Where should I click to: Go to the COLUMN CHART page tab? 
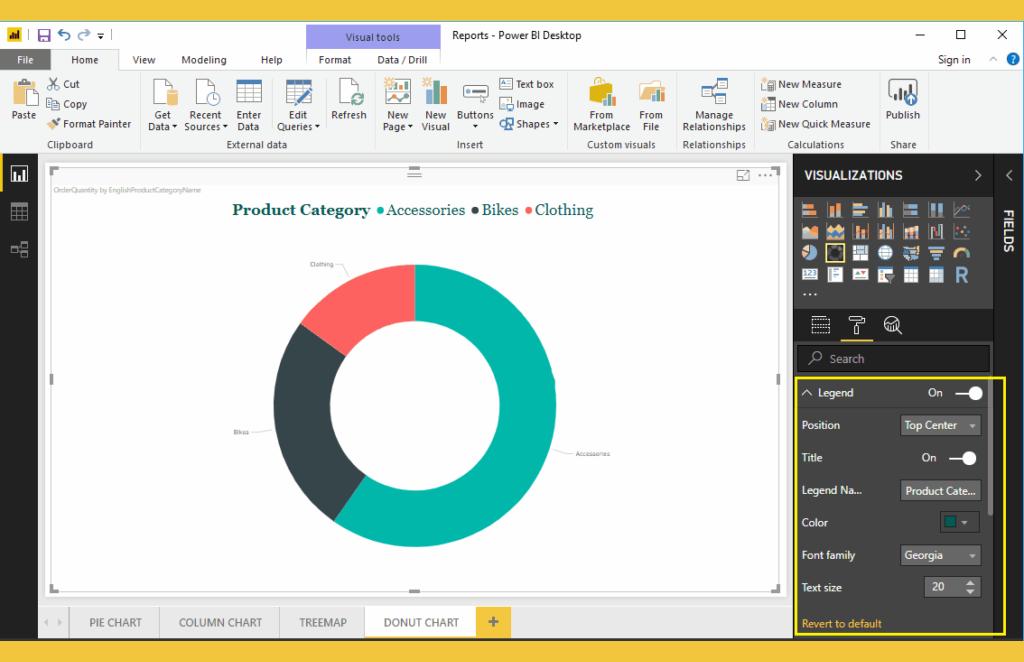click(220, 622)
